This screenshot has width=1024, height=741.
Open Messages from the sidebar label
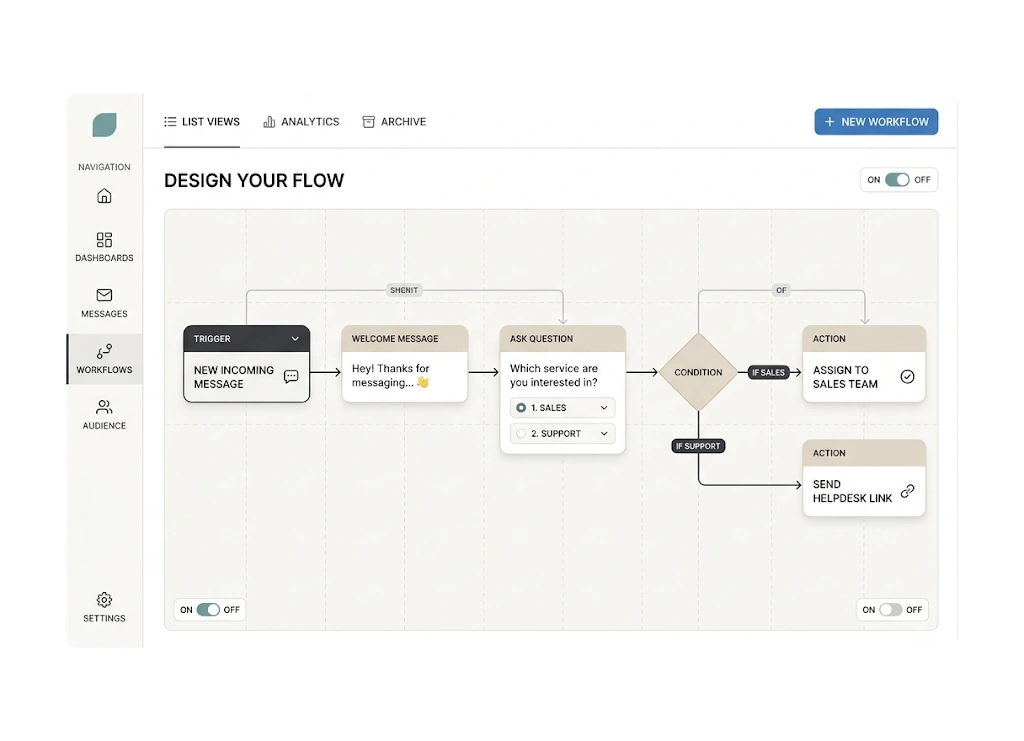pos(104,314)
